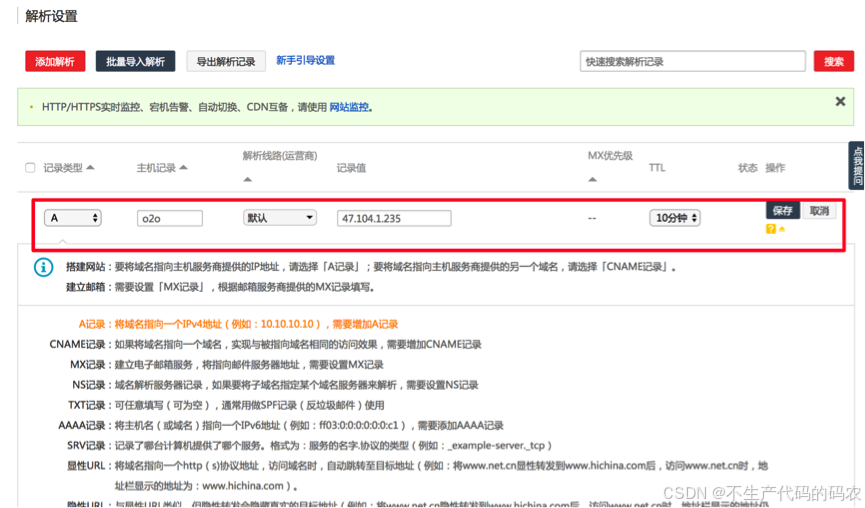Click the 操作 column header
The image size is (865, 508).
(x=775, y=168)
